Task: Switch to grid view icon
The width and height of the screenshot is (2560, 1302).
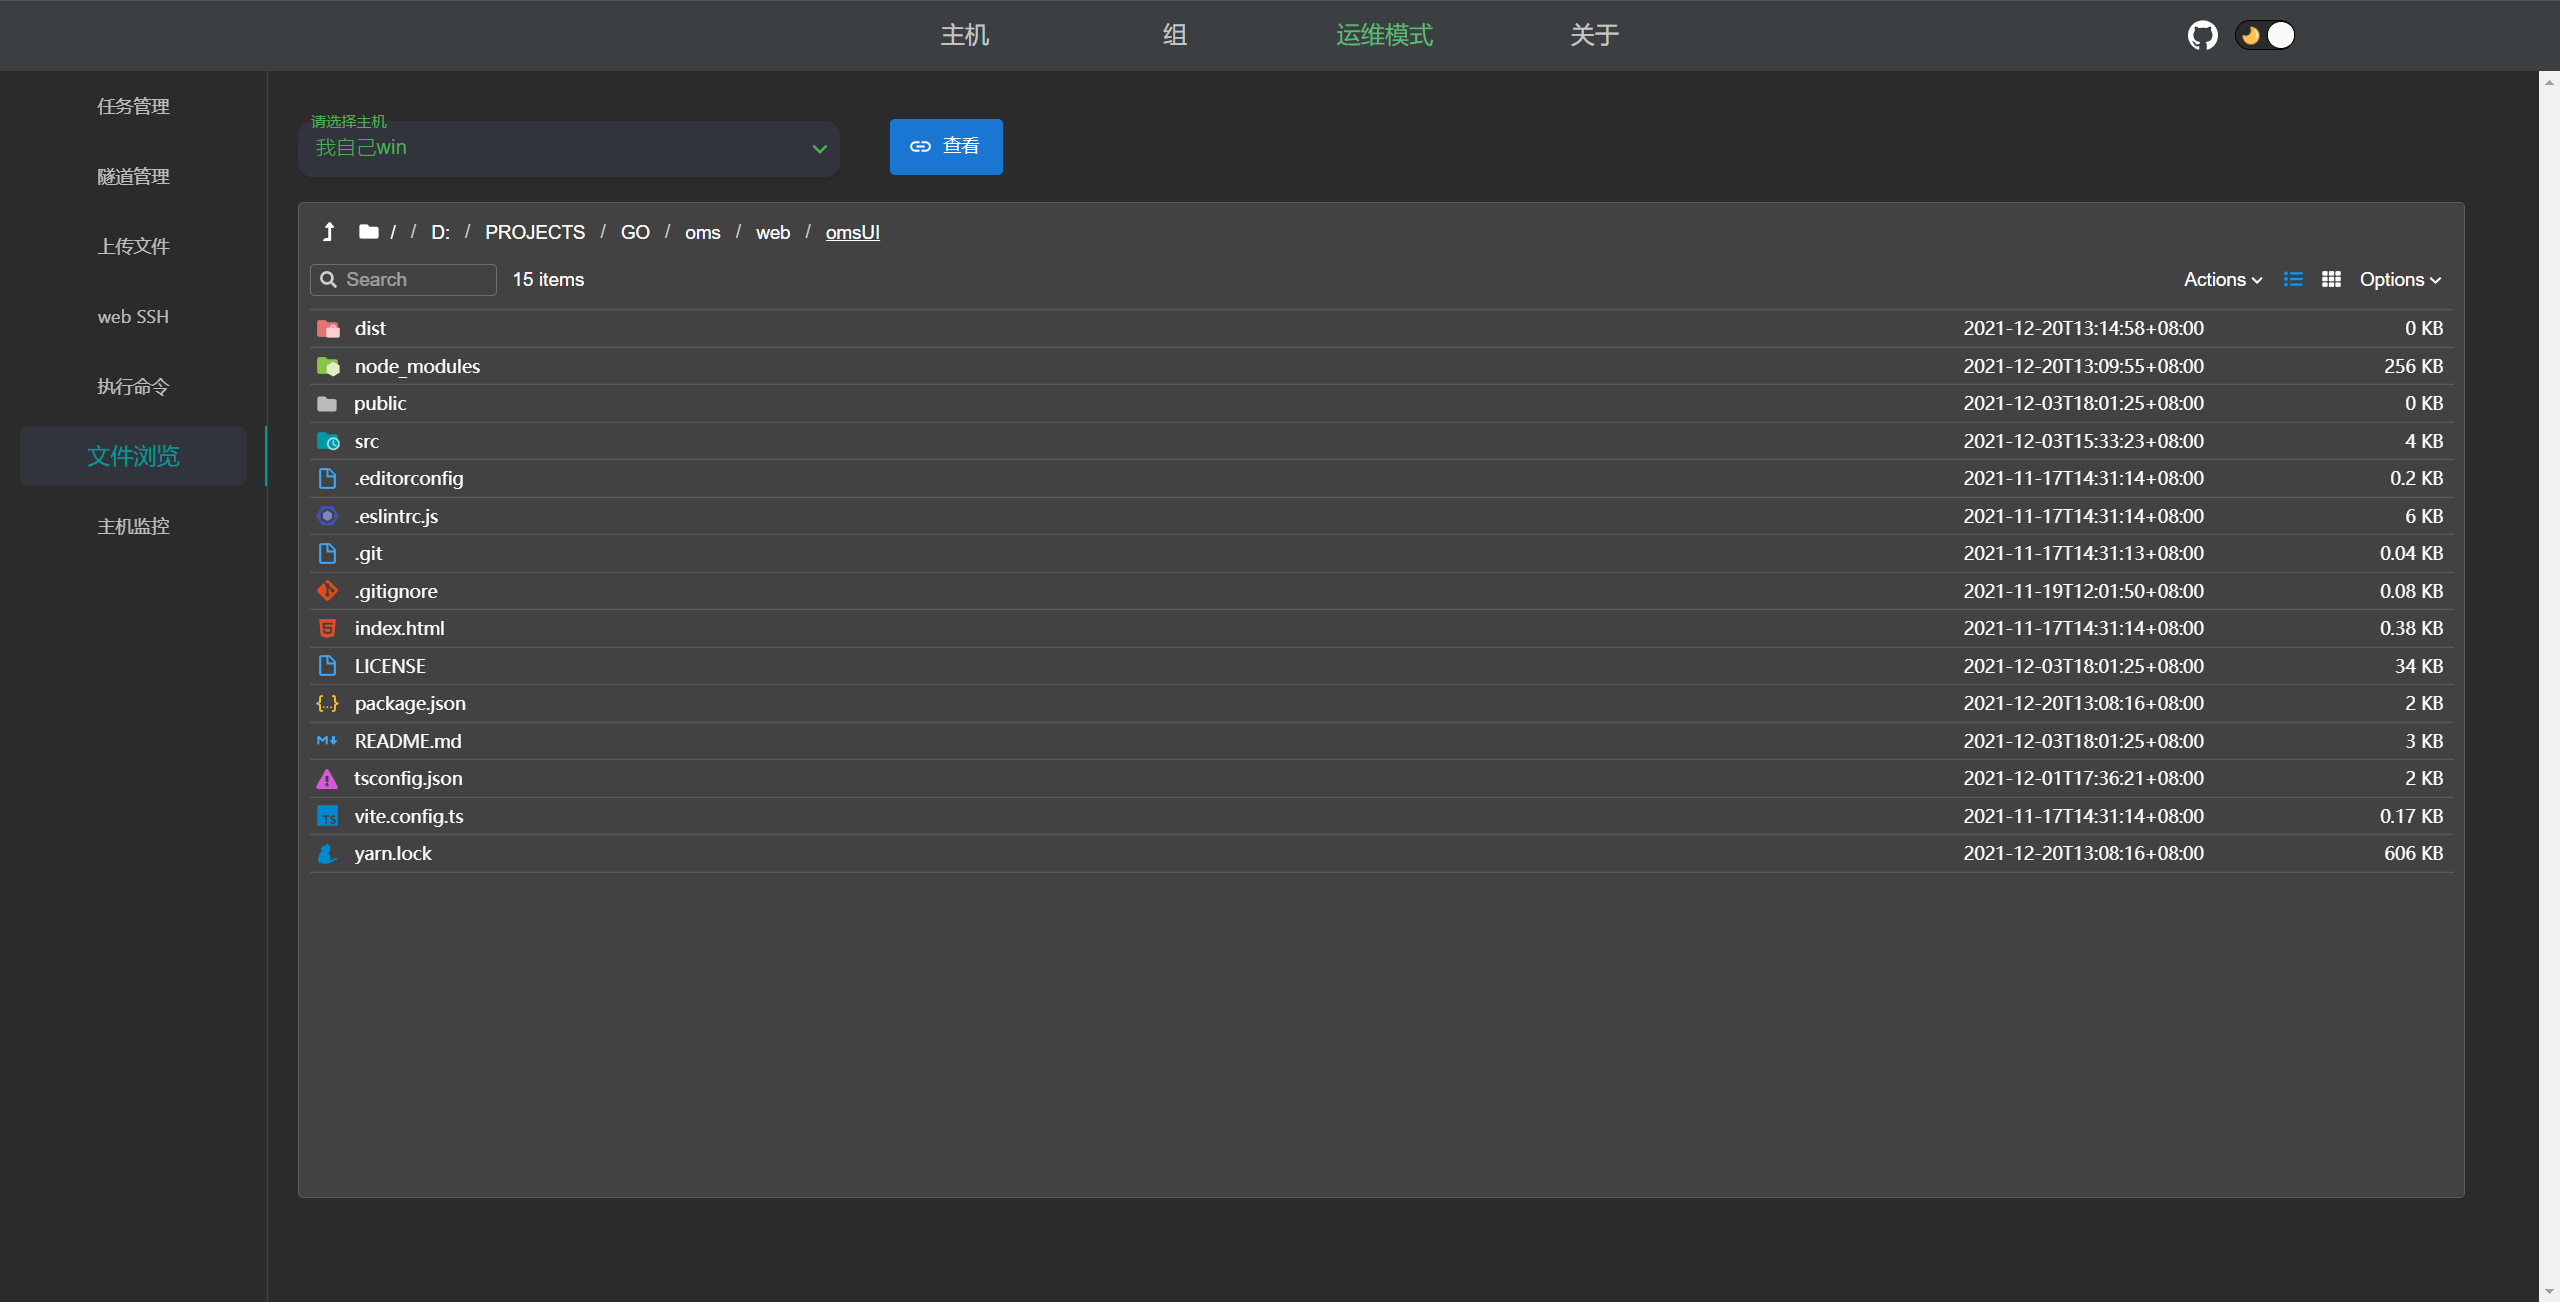Action: (x=2331, y=280)
